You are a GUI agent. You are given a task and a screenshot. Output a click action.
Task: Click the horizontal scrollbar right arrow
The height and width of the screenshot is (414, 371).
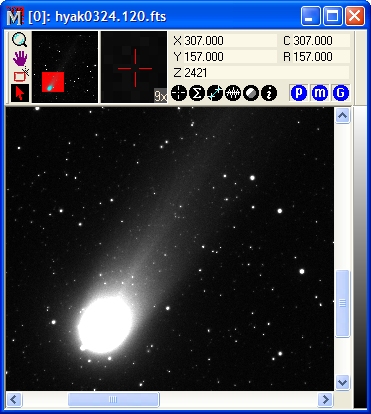click(325, 399)
